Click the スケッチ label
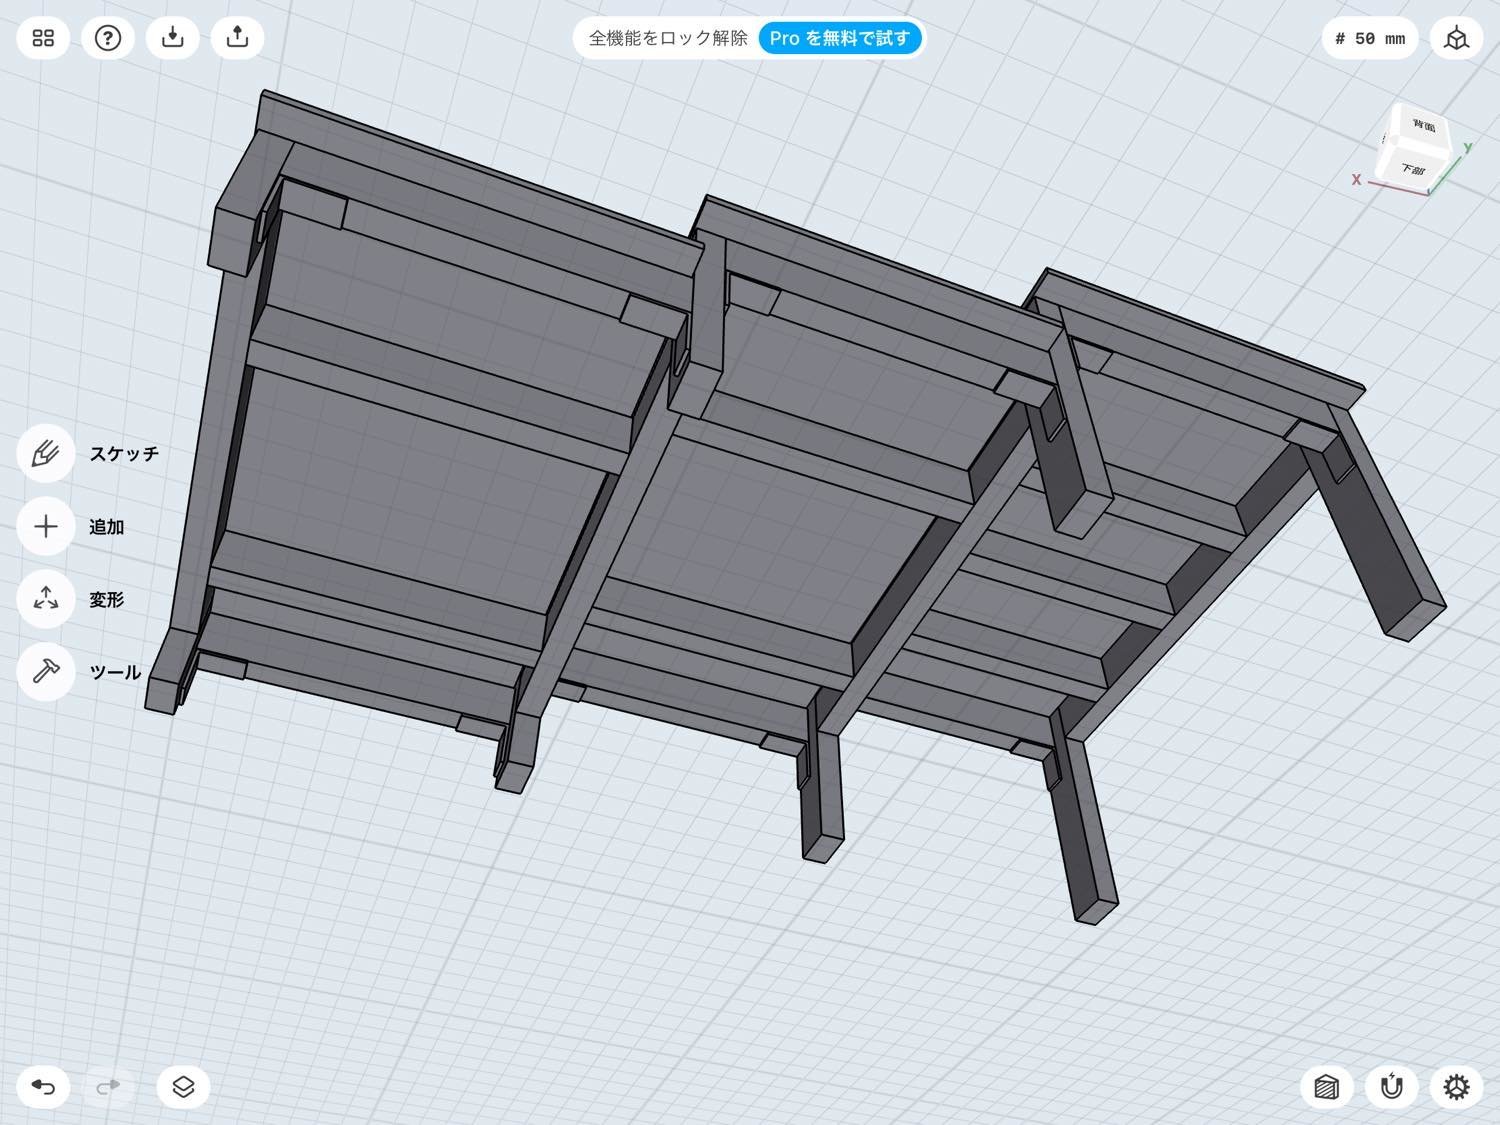This screenshot has width=1500, height=1125. (x=124, y=453)
